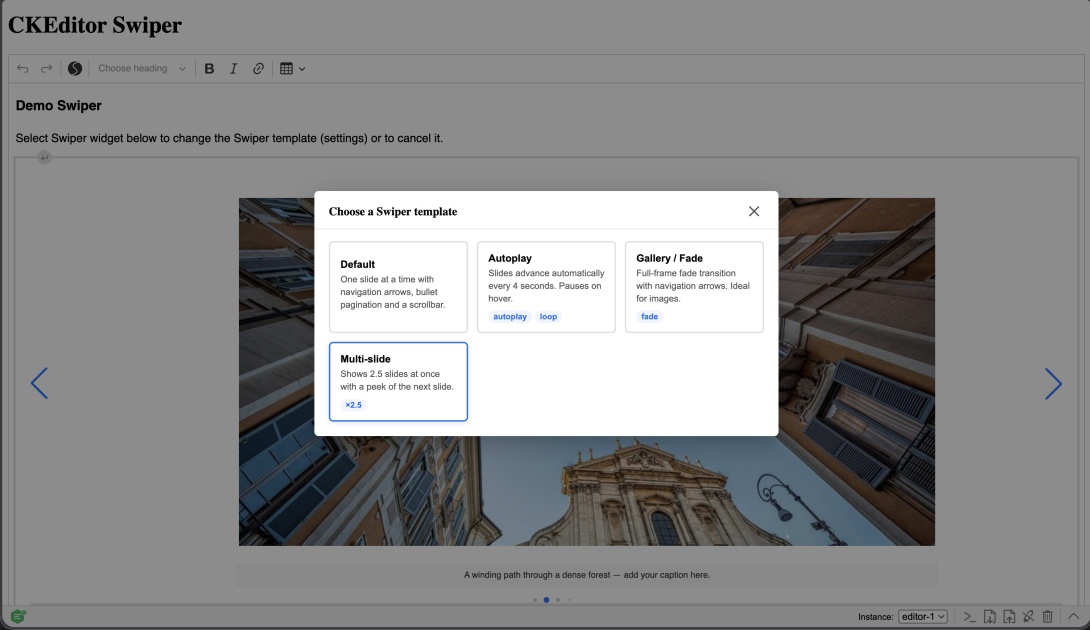Screen dimensions: 1090x630
Task: Open the Choose heading dropdown
Action: [142, 68]
